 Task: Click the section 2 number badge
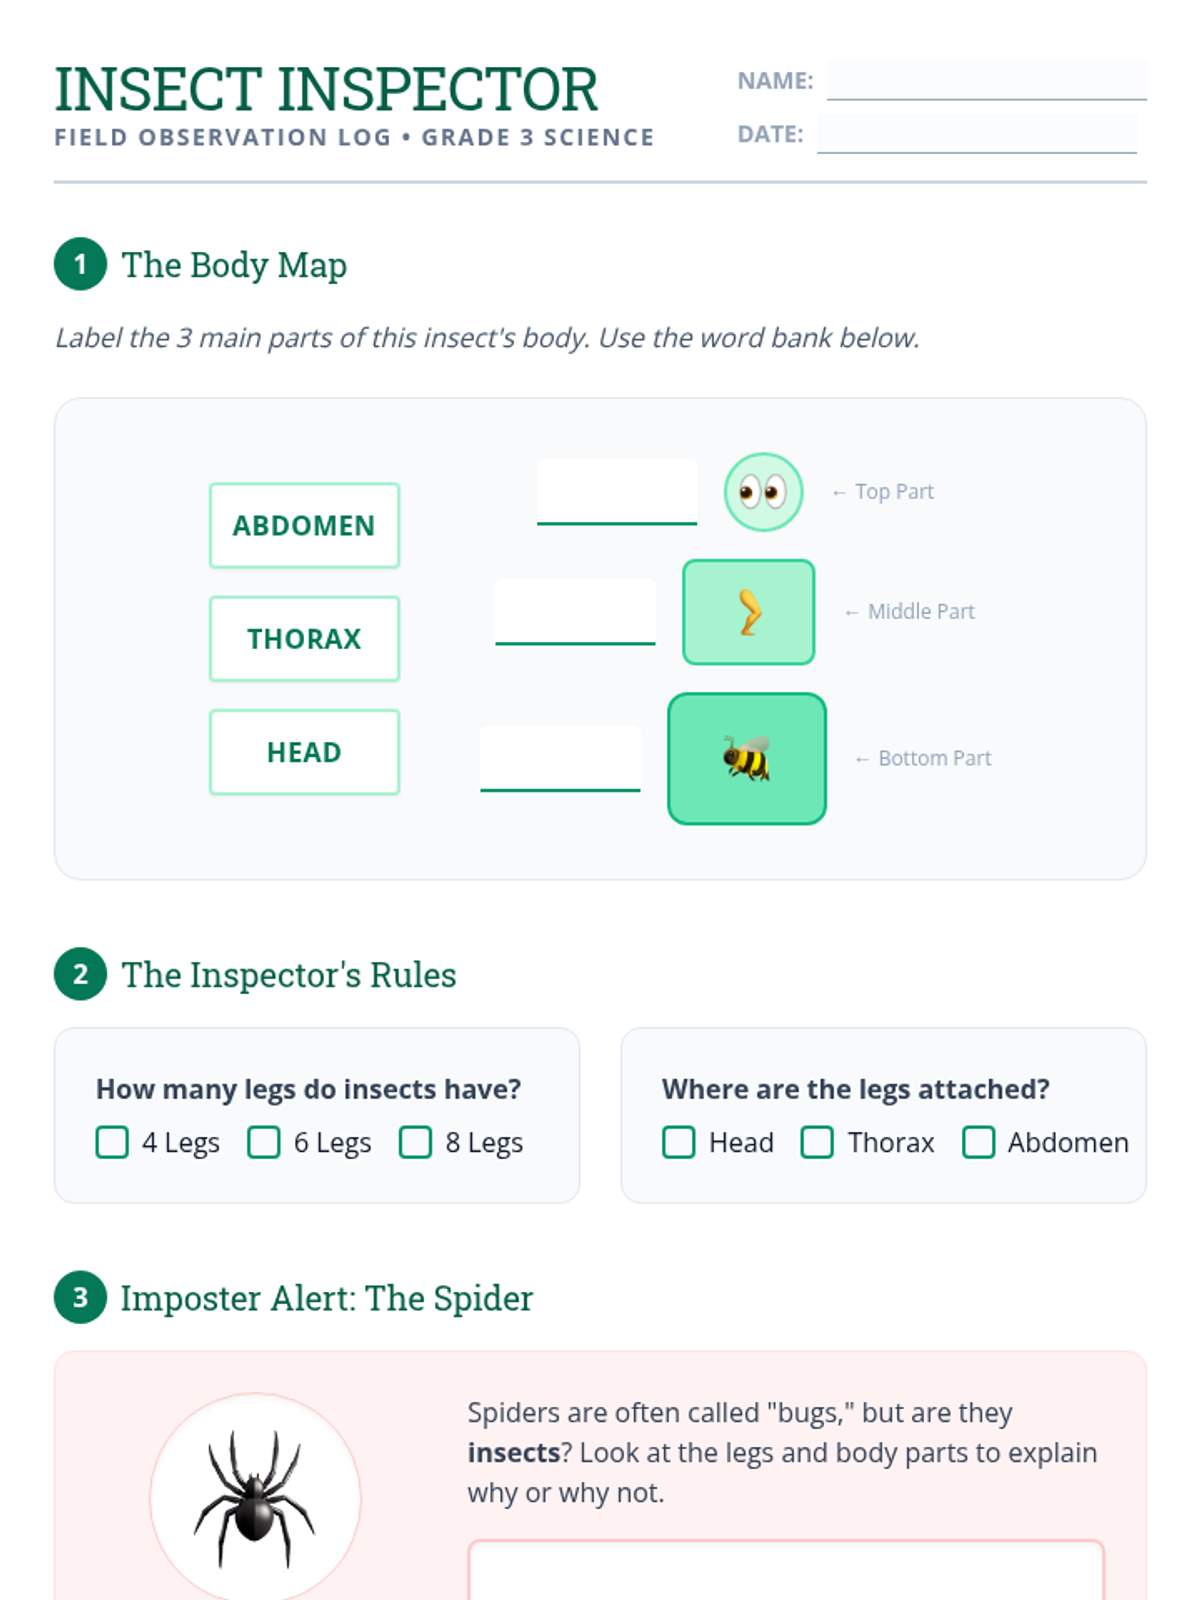click(80, 974)
